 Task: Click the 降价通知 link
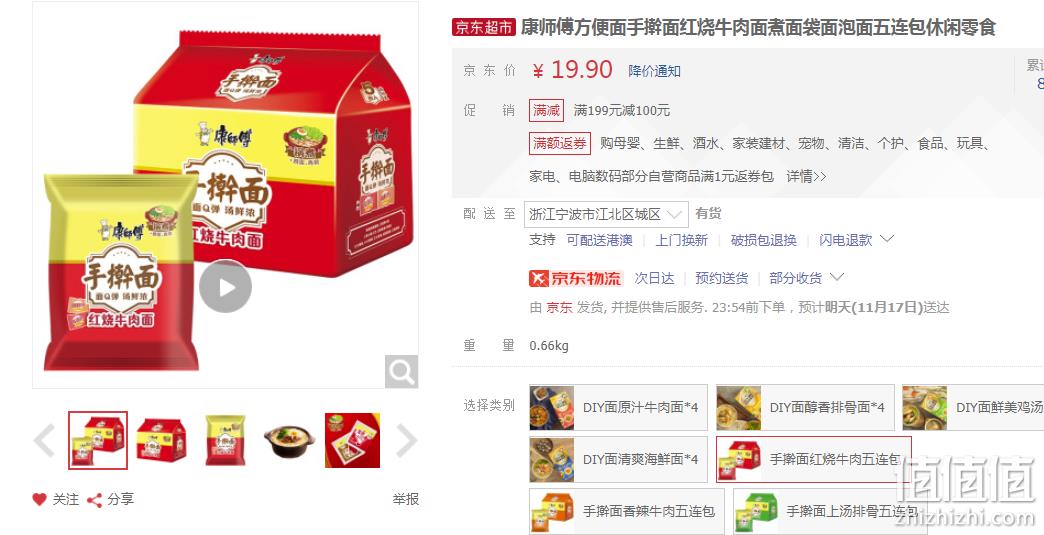tap(654, 71)
